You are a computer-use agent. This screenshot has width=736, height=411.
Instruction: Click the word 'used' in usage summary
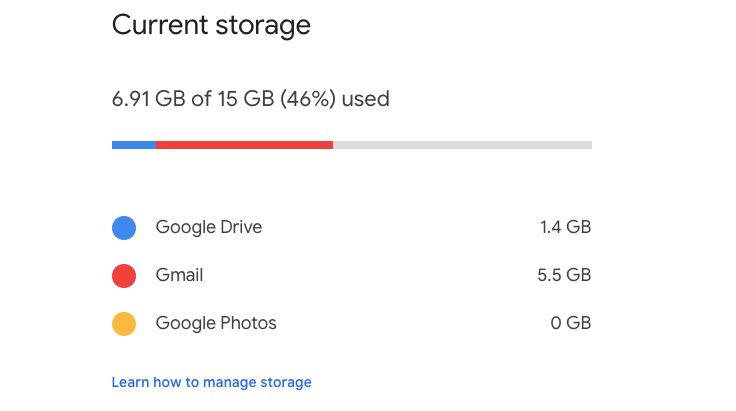367,99
